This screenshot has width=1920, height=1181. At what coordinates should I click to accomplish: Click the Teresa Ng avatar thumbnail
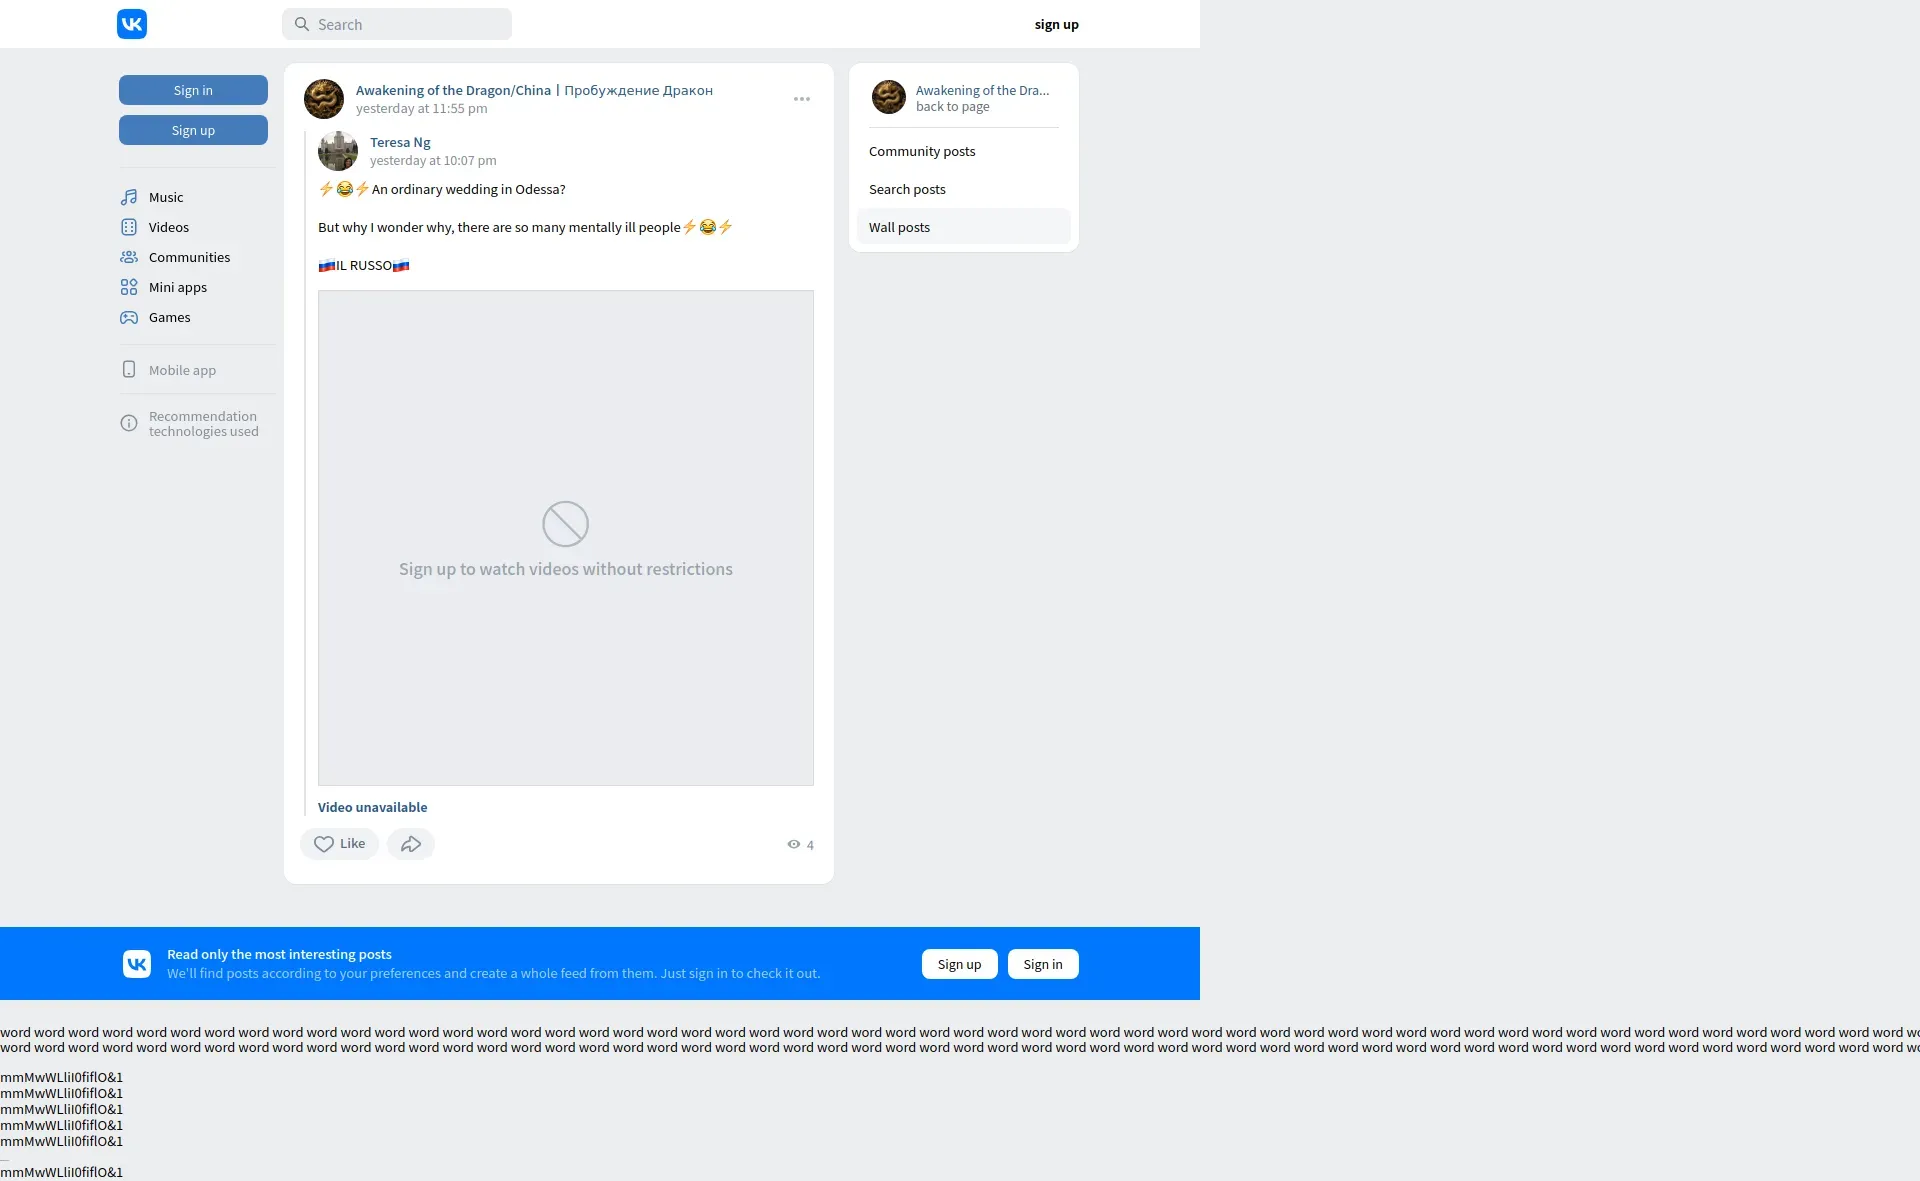click(338, 151)
